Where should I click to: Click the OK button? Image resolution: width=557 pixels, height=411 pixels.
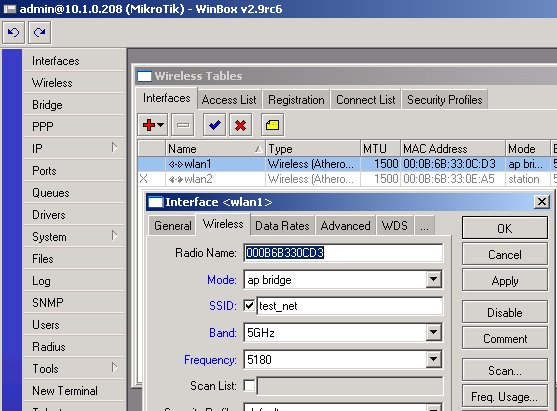pyautogui.click(x=505, y=228)
